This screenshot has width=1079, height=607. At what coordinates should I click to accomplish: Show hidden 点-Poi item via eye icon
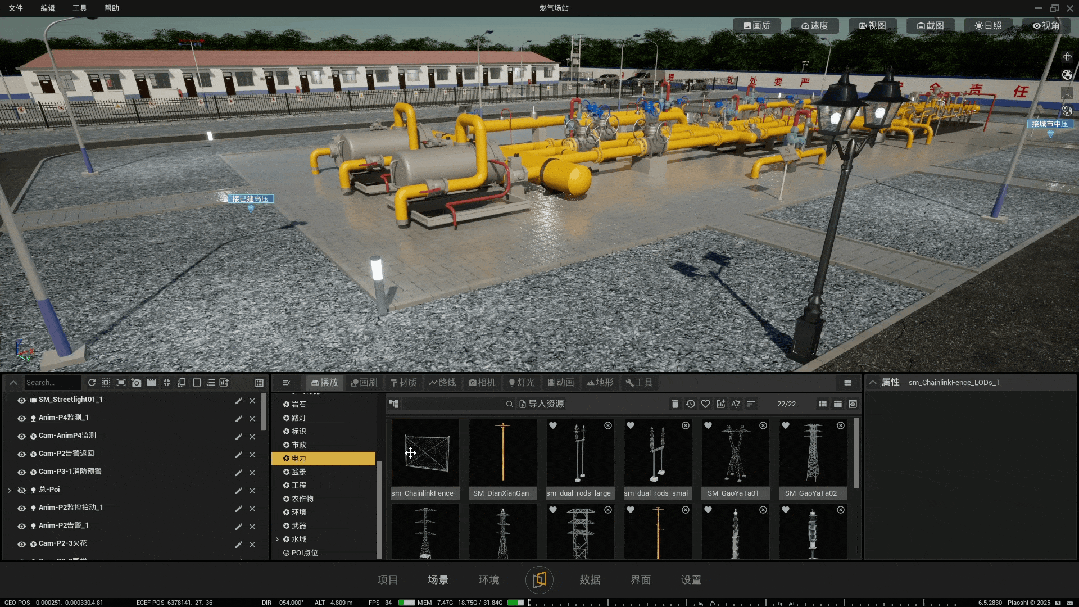coord(21,491)
